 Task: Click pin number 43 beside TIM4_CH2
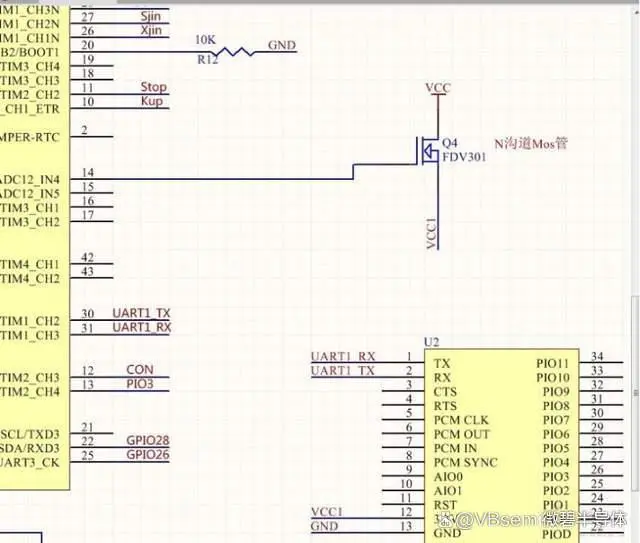coord(87,272)
